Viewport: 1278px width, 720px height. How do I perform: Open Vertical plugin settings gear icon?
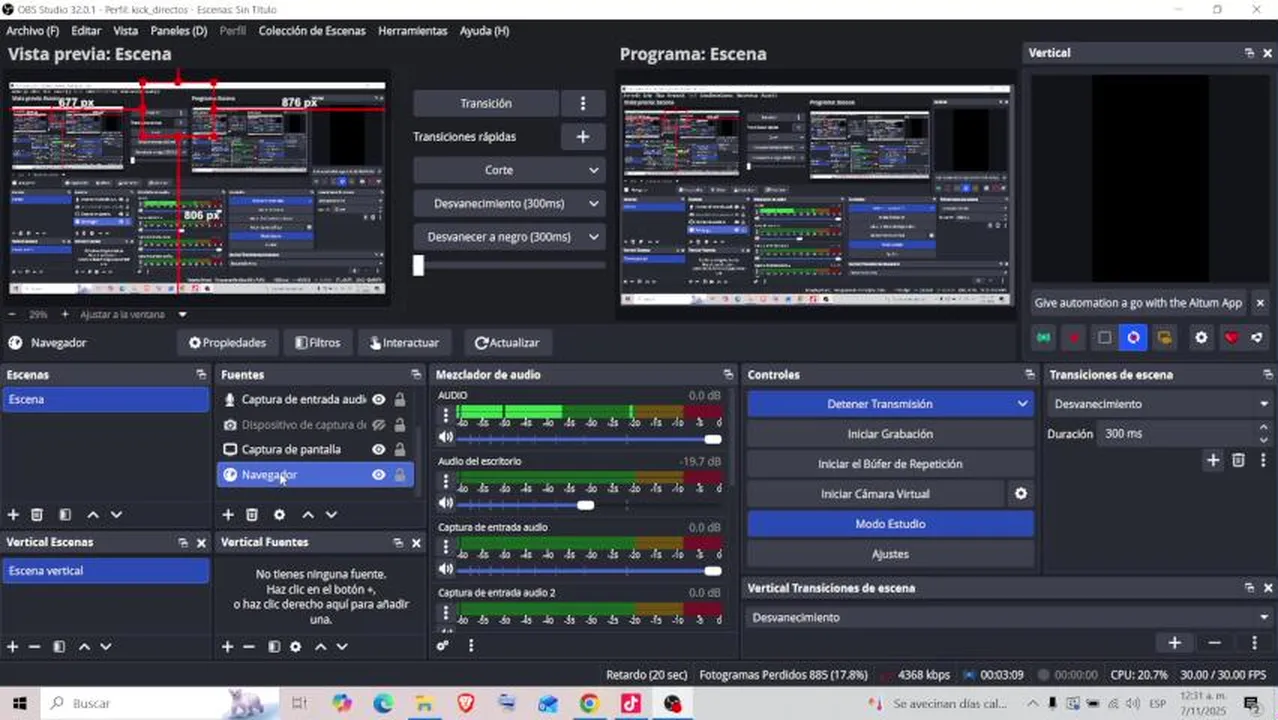[x=1201, y=338]
